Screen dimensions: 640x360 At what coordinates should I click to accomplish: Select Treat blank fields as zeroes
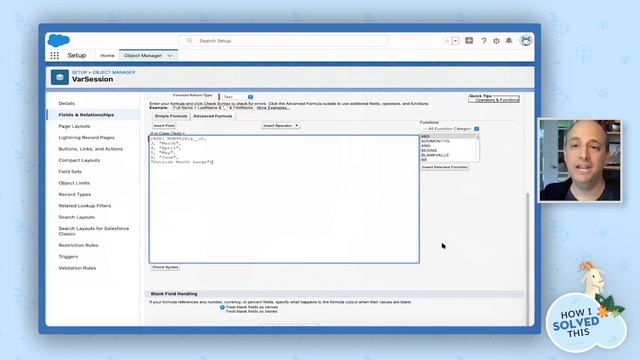coord(222,307)
